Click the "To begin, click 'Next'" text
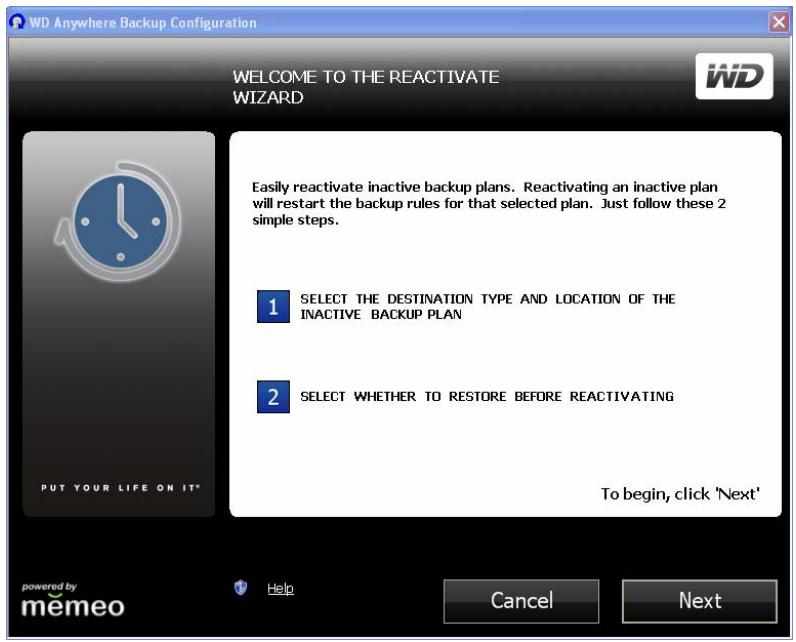Image resolution: width=796 pixels, height=642 pixels. (680, 494)
